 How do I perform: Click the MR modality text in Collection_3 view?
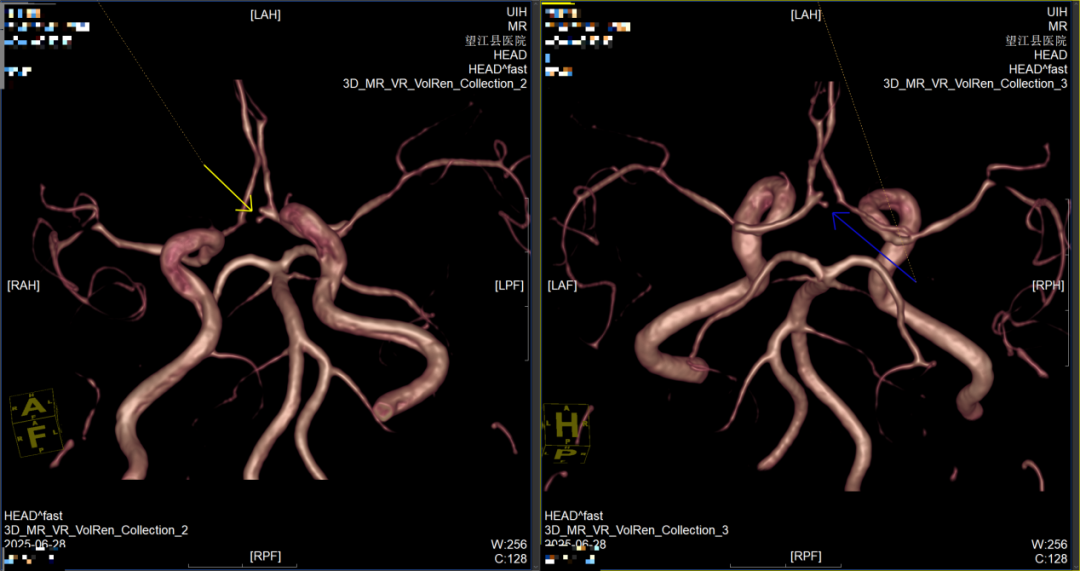(x=1059, y=27)
